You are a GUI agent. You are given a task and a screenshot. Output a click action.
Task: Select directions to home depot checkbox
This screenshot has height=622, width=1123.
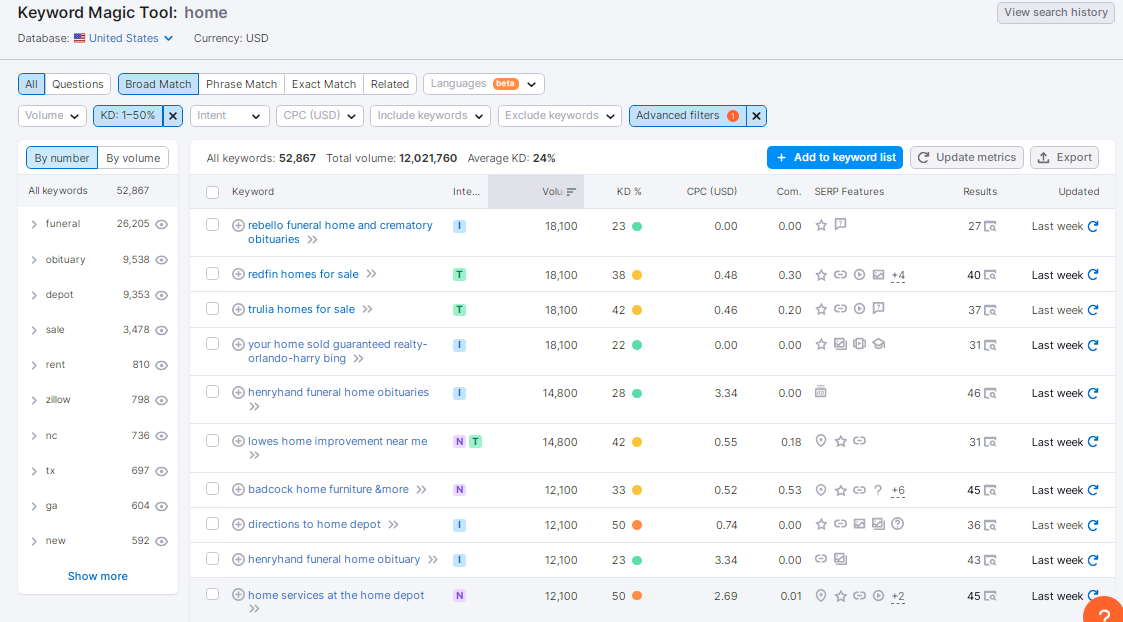click(x=213, y=523)
